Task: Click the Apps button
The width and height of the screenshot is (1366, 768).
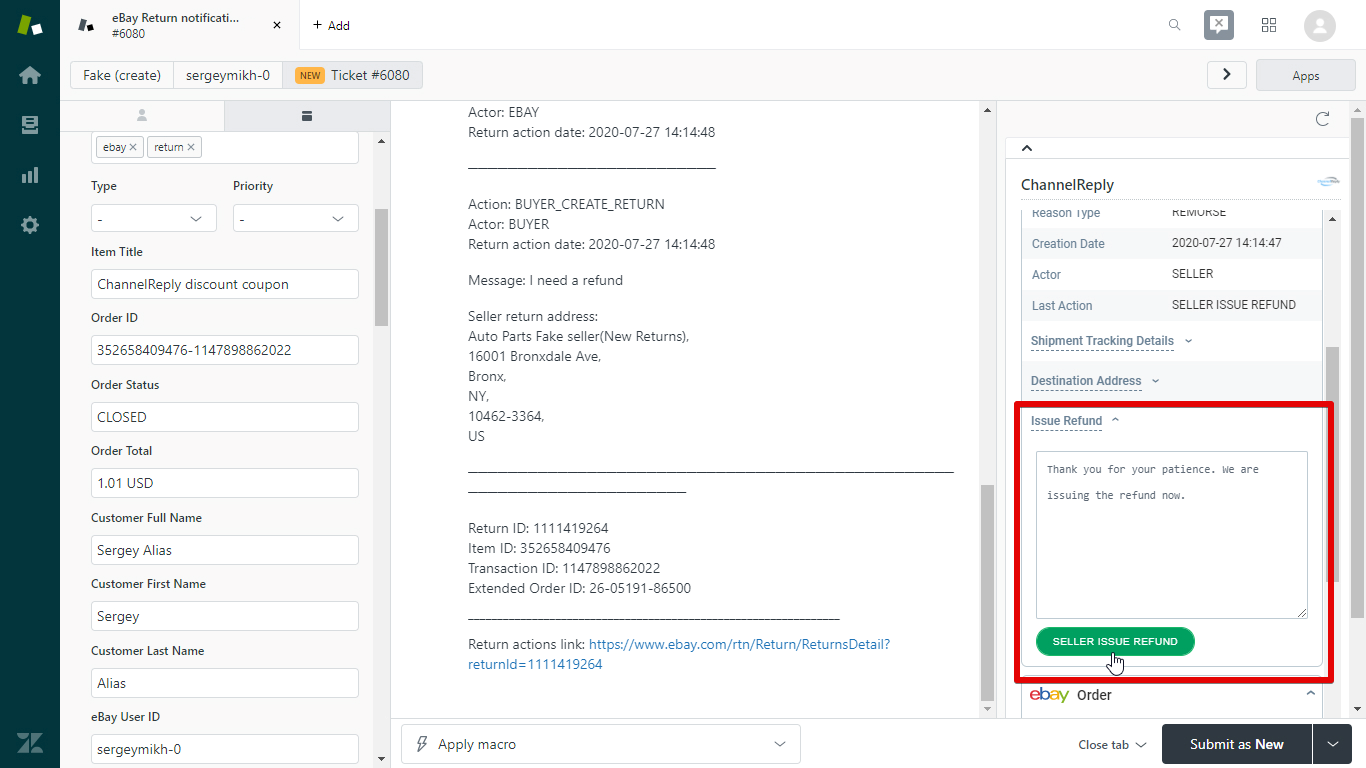Action: point(1306,75)
